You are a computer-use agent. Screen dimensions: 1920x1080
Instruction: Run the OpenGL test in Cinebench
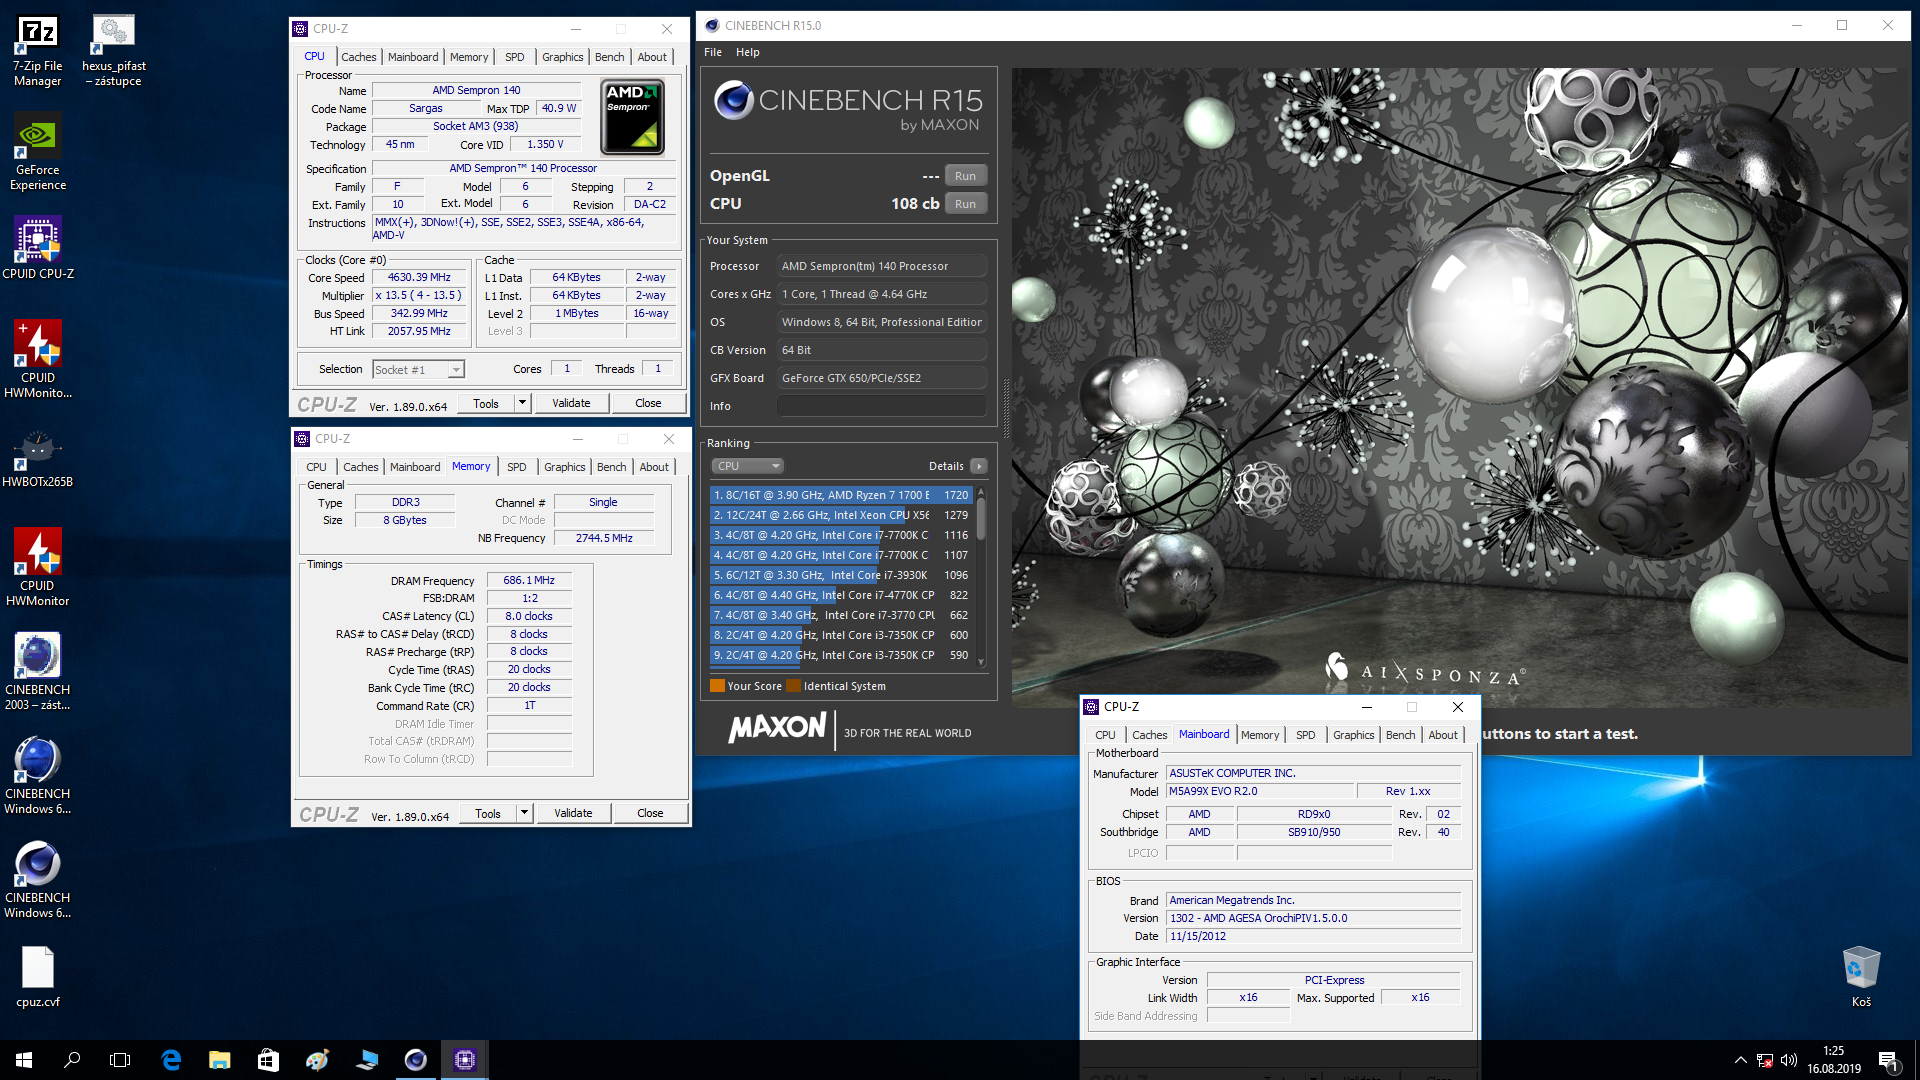[x=965, y=176]
